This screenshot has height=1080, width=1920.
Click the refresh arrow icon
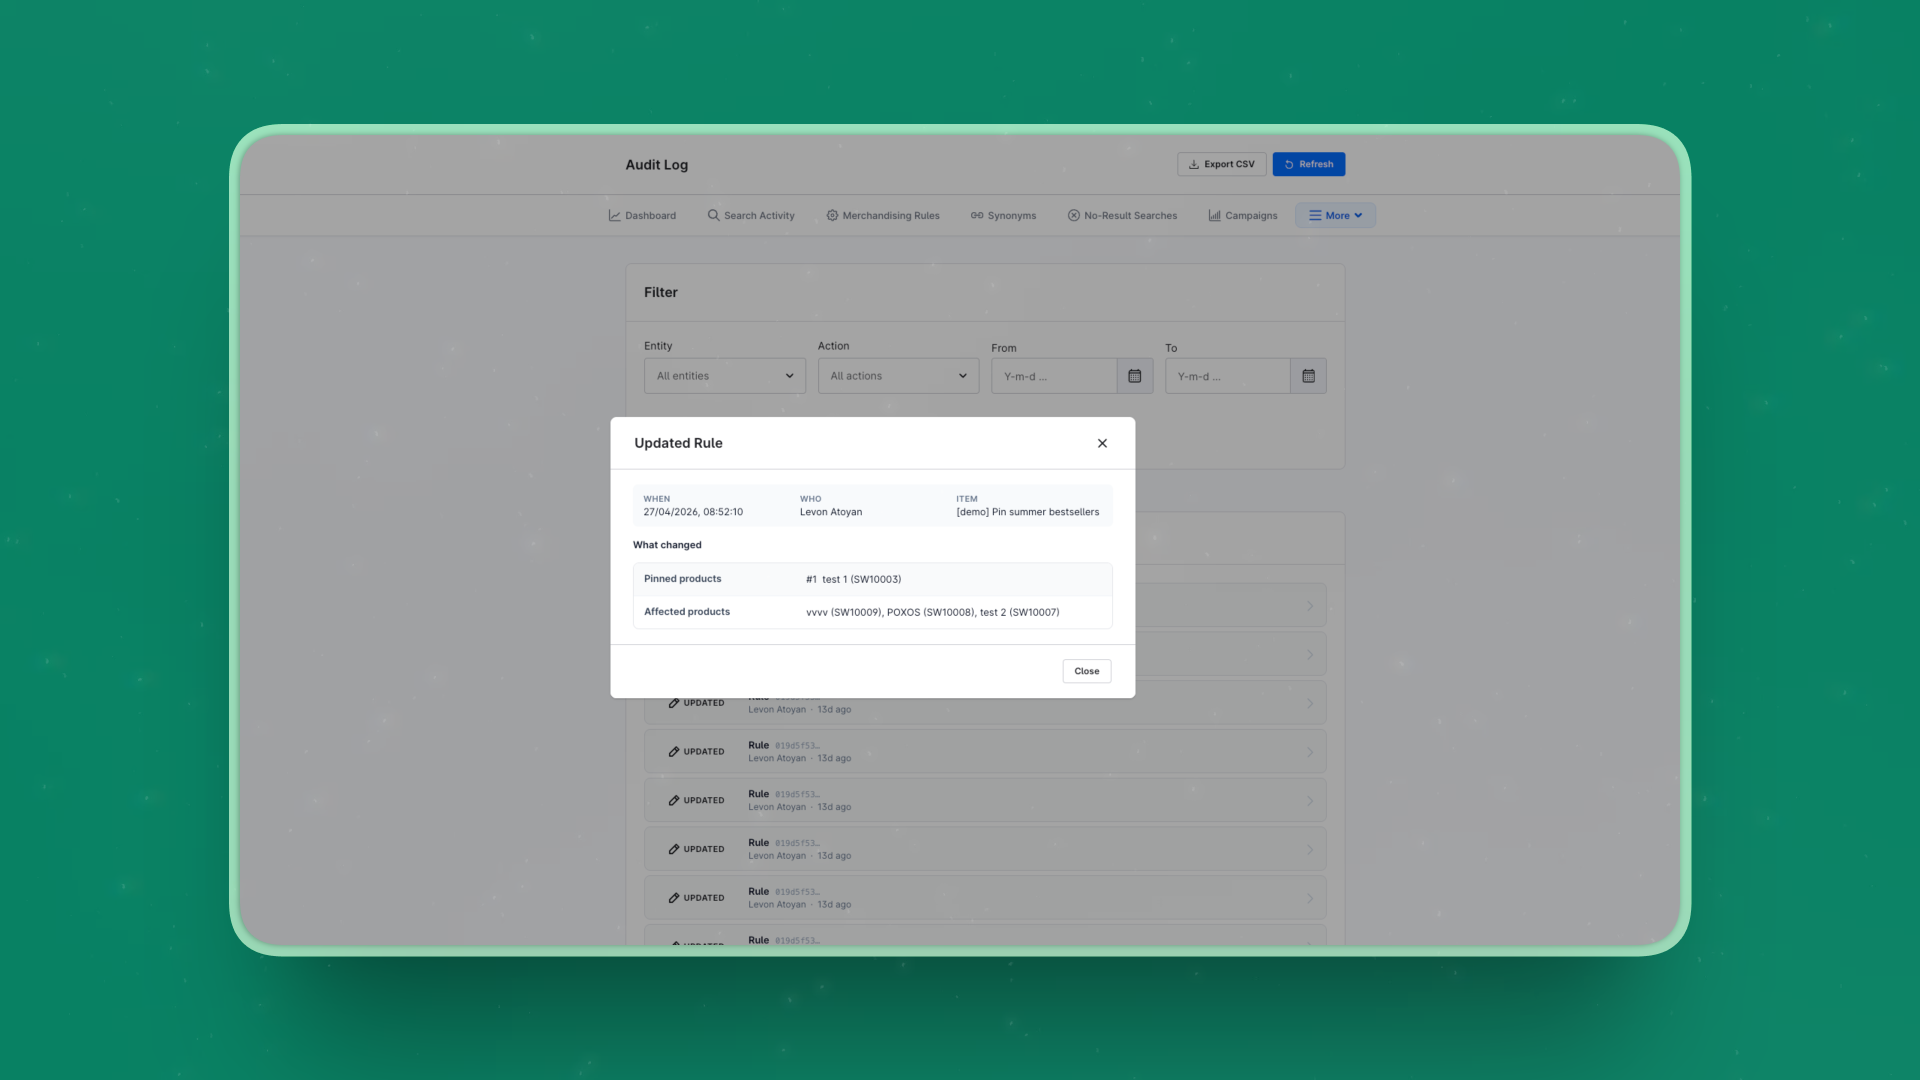tap(1289, 164)
